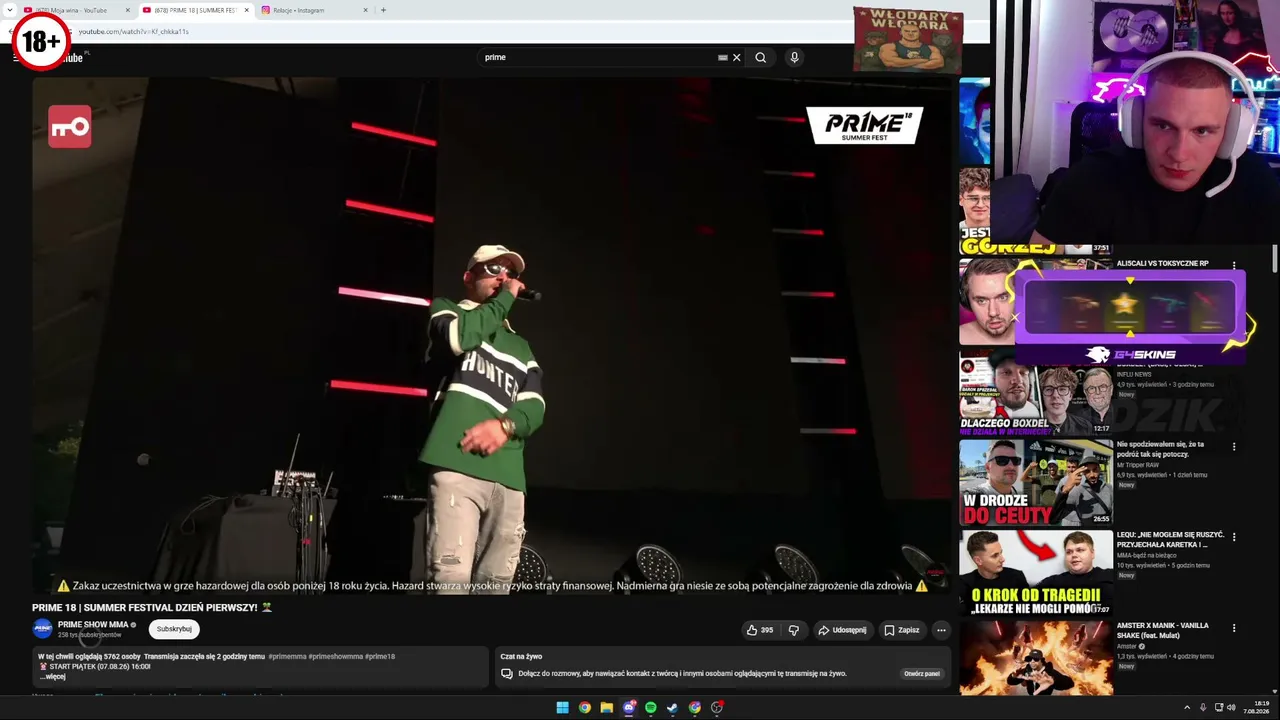The width and height of the screenshot is (1280, 720).
Task: Open the PRIME SHOW MMA channel name link
Action: pos(93,625)
